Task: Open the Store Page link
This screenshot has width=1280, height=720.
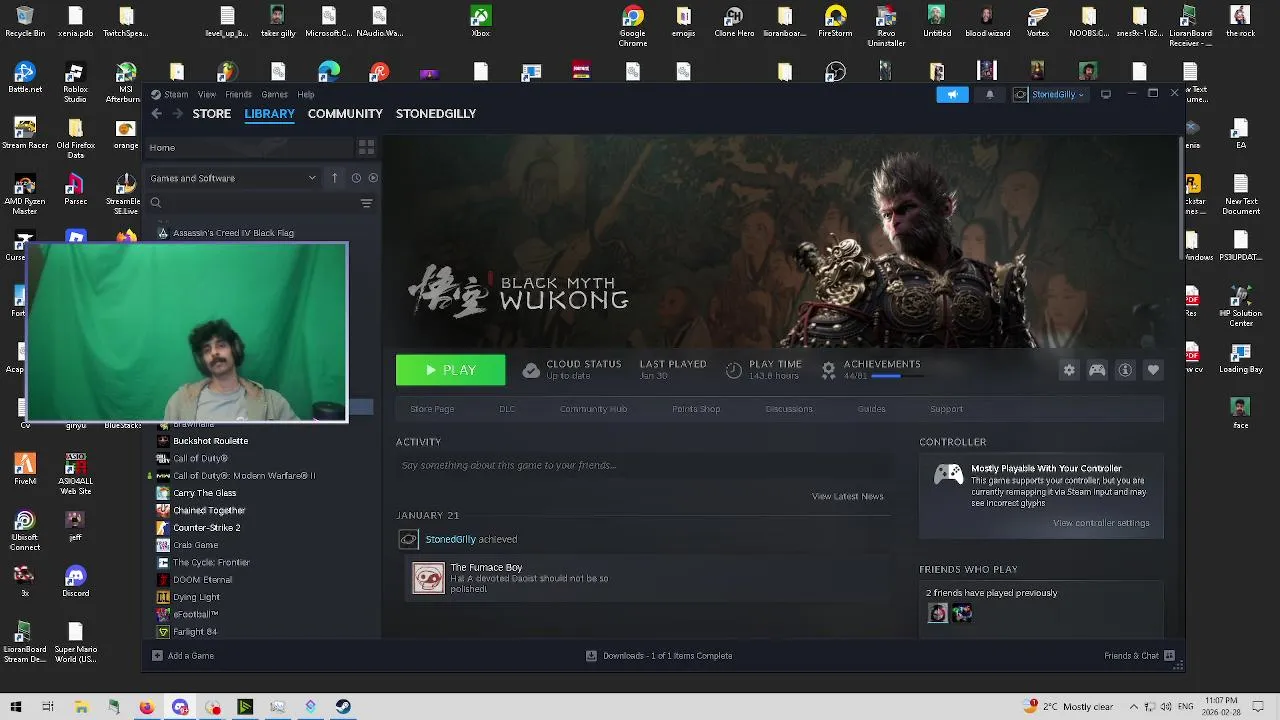Action: [x=432, y=409]
